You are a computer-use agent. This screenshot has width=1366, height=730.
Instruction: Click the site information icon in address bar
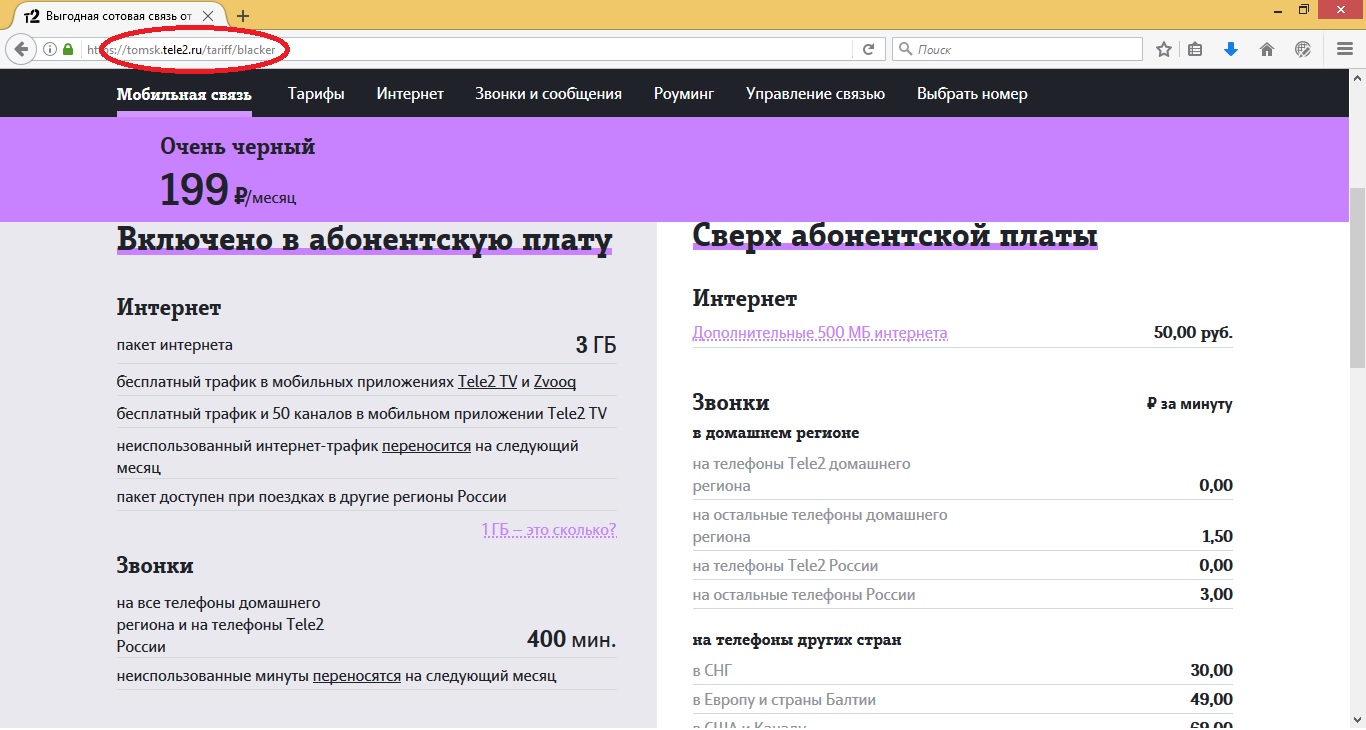click(49, 49)
